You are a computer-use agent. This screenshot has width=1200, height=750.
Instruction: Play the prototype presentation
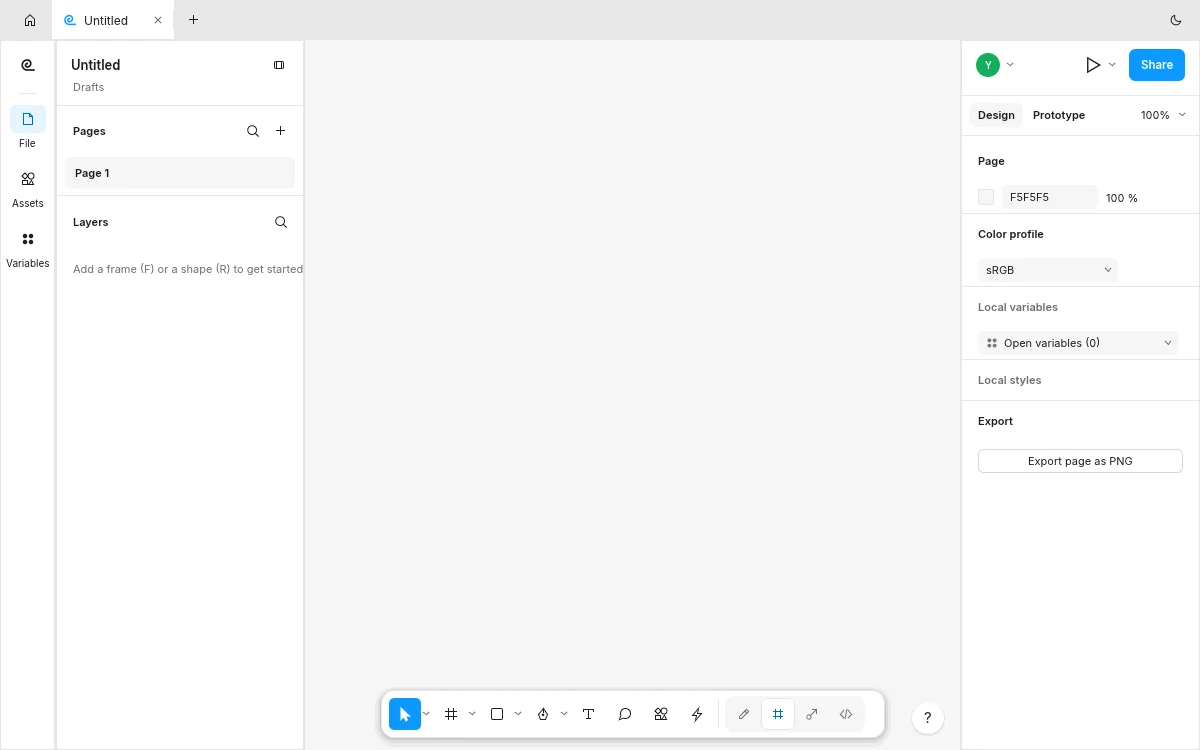[1093, 65]
